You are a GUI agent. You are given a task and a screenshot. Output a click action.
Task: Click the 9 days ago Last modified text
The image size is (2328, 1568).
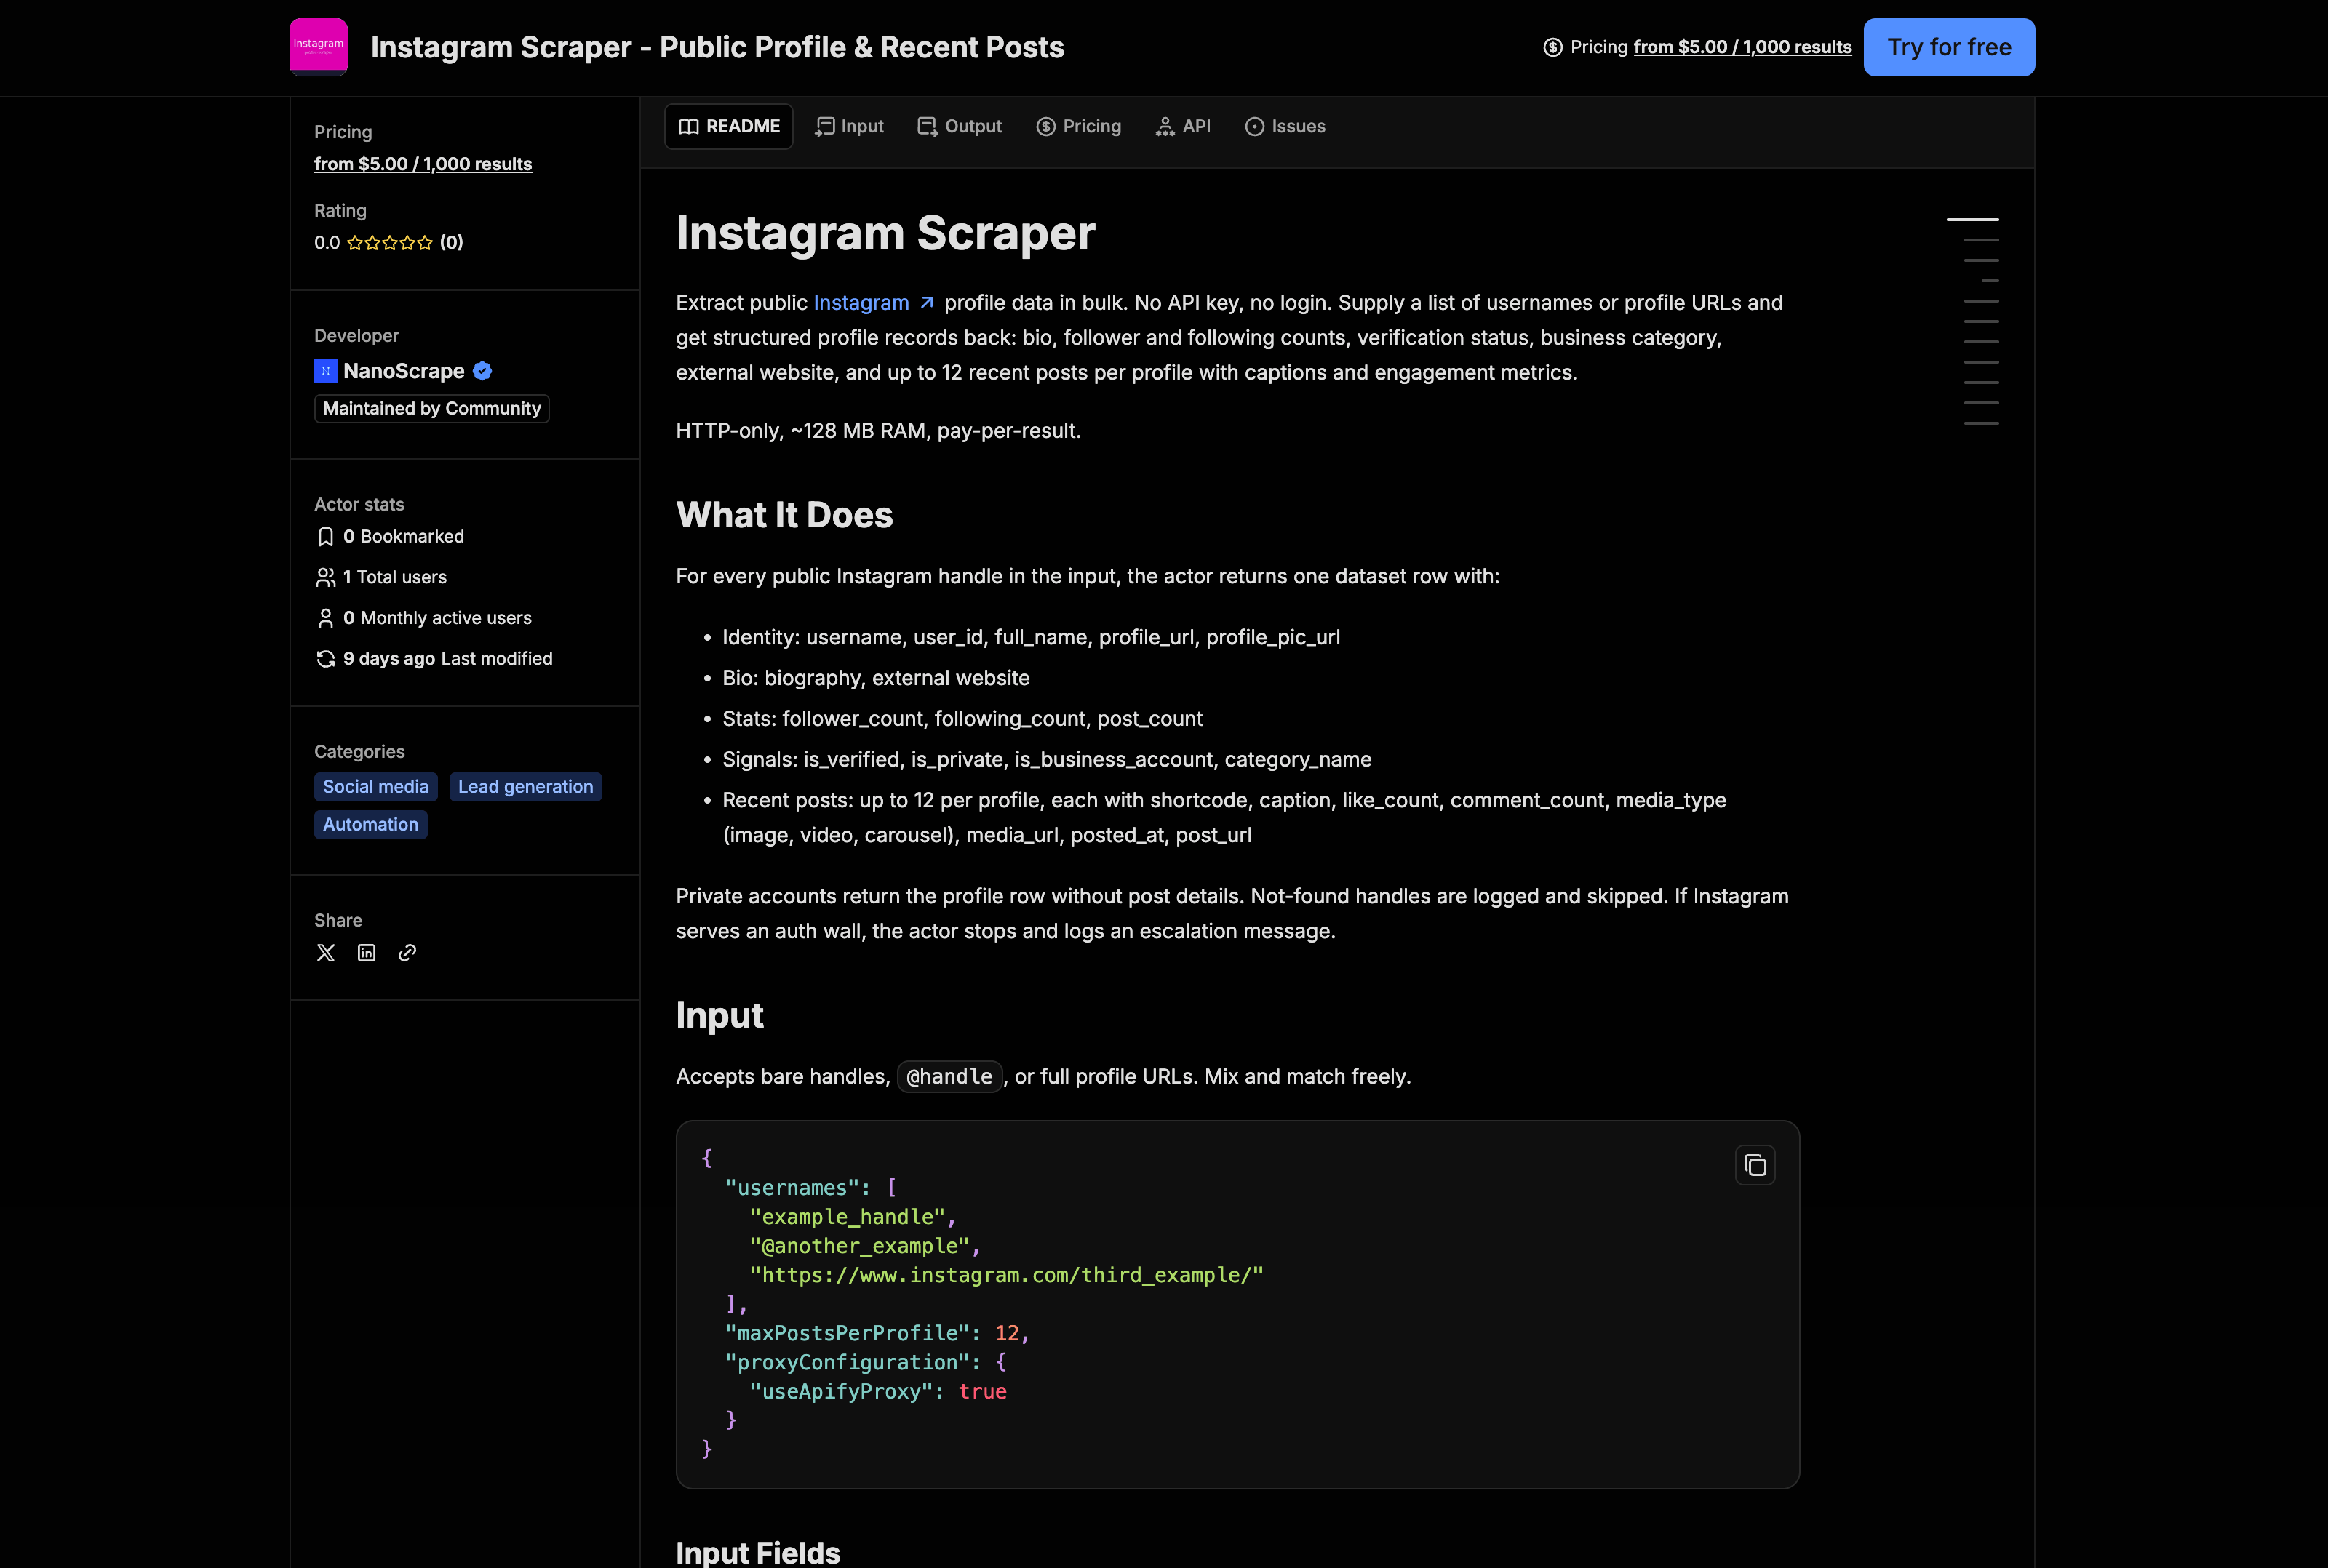[447, 659]
